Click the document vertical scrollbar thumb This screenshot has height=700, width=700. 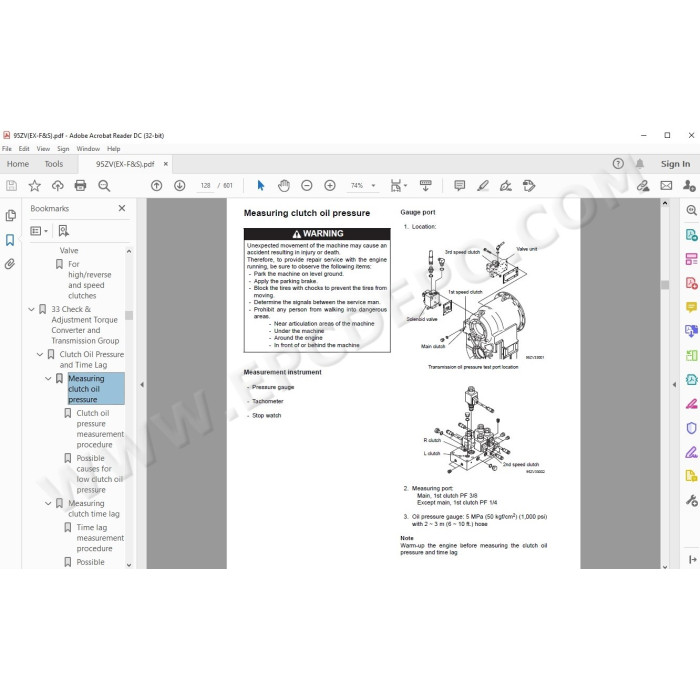[665, 285]
